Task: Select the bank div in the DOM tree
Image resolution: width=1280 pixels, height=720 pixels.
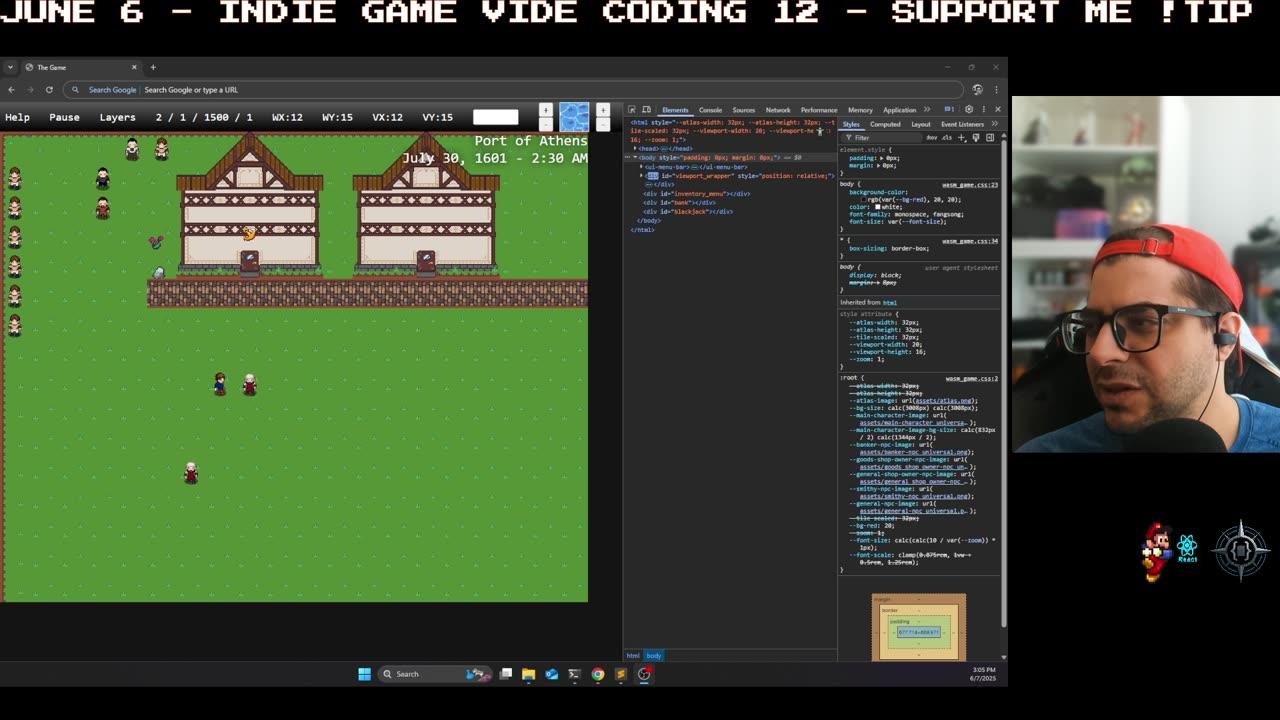Action: [x=680, y=203]
